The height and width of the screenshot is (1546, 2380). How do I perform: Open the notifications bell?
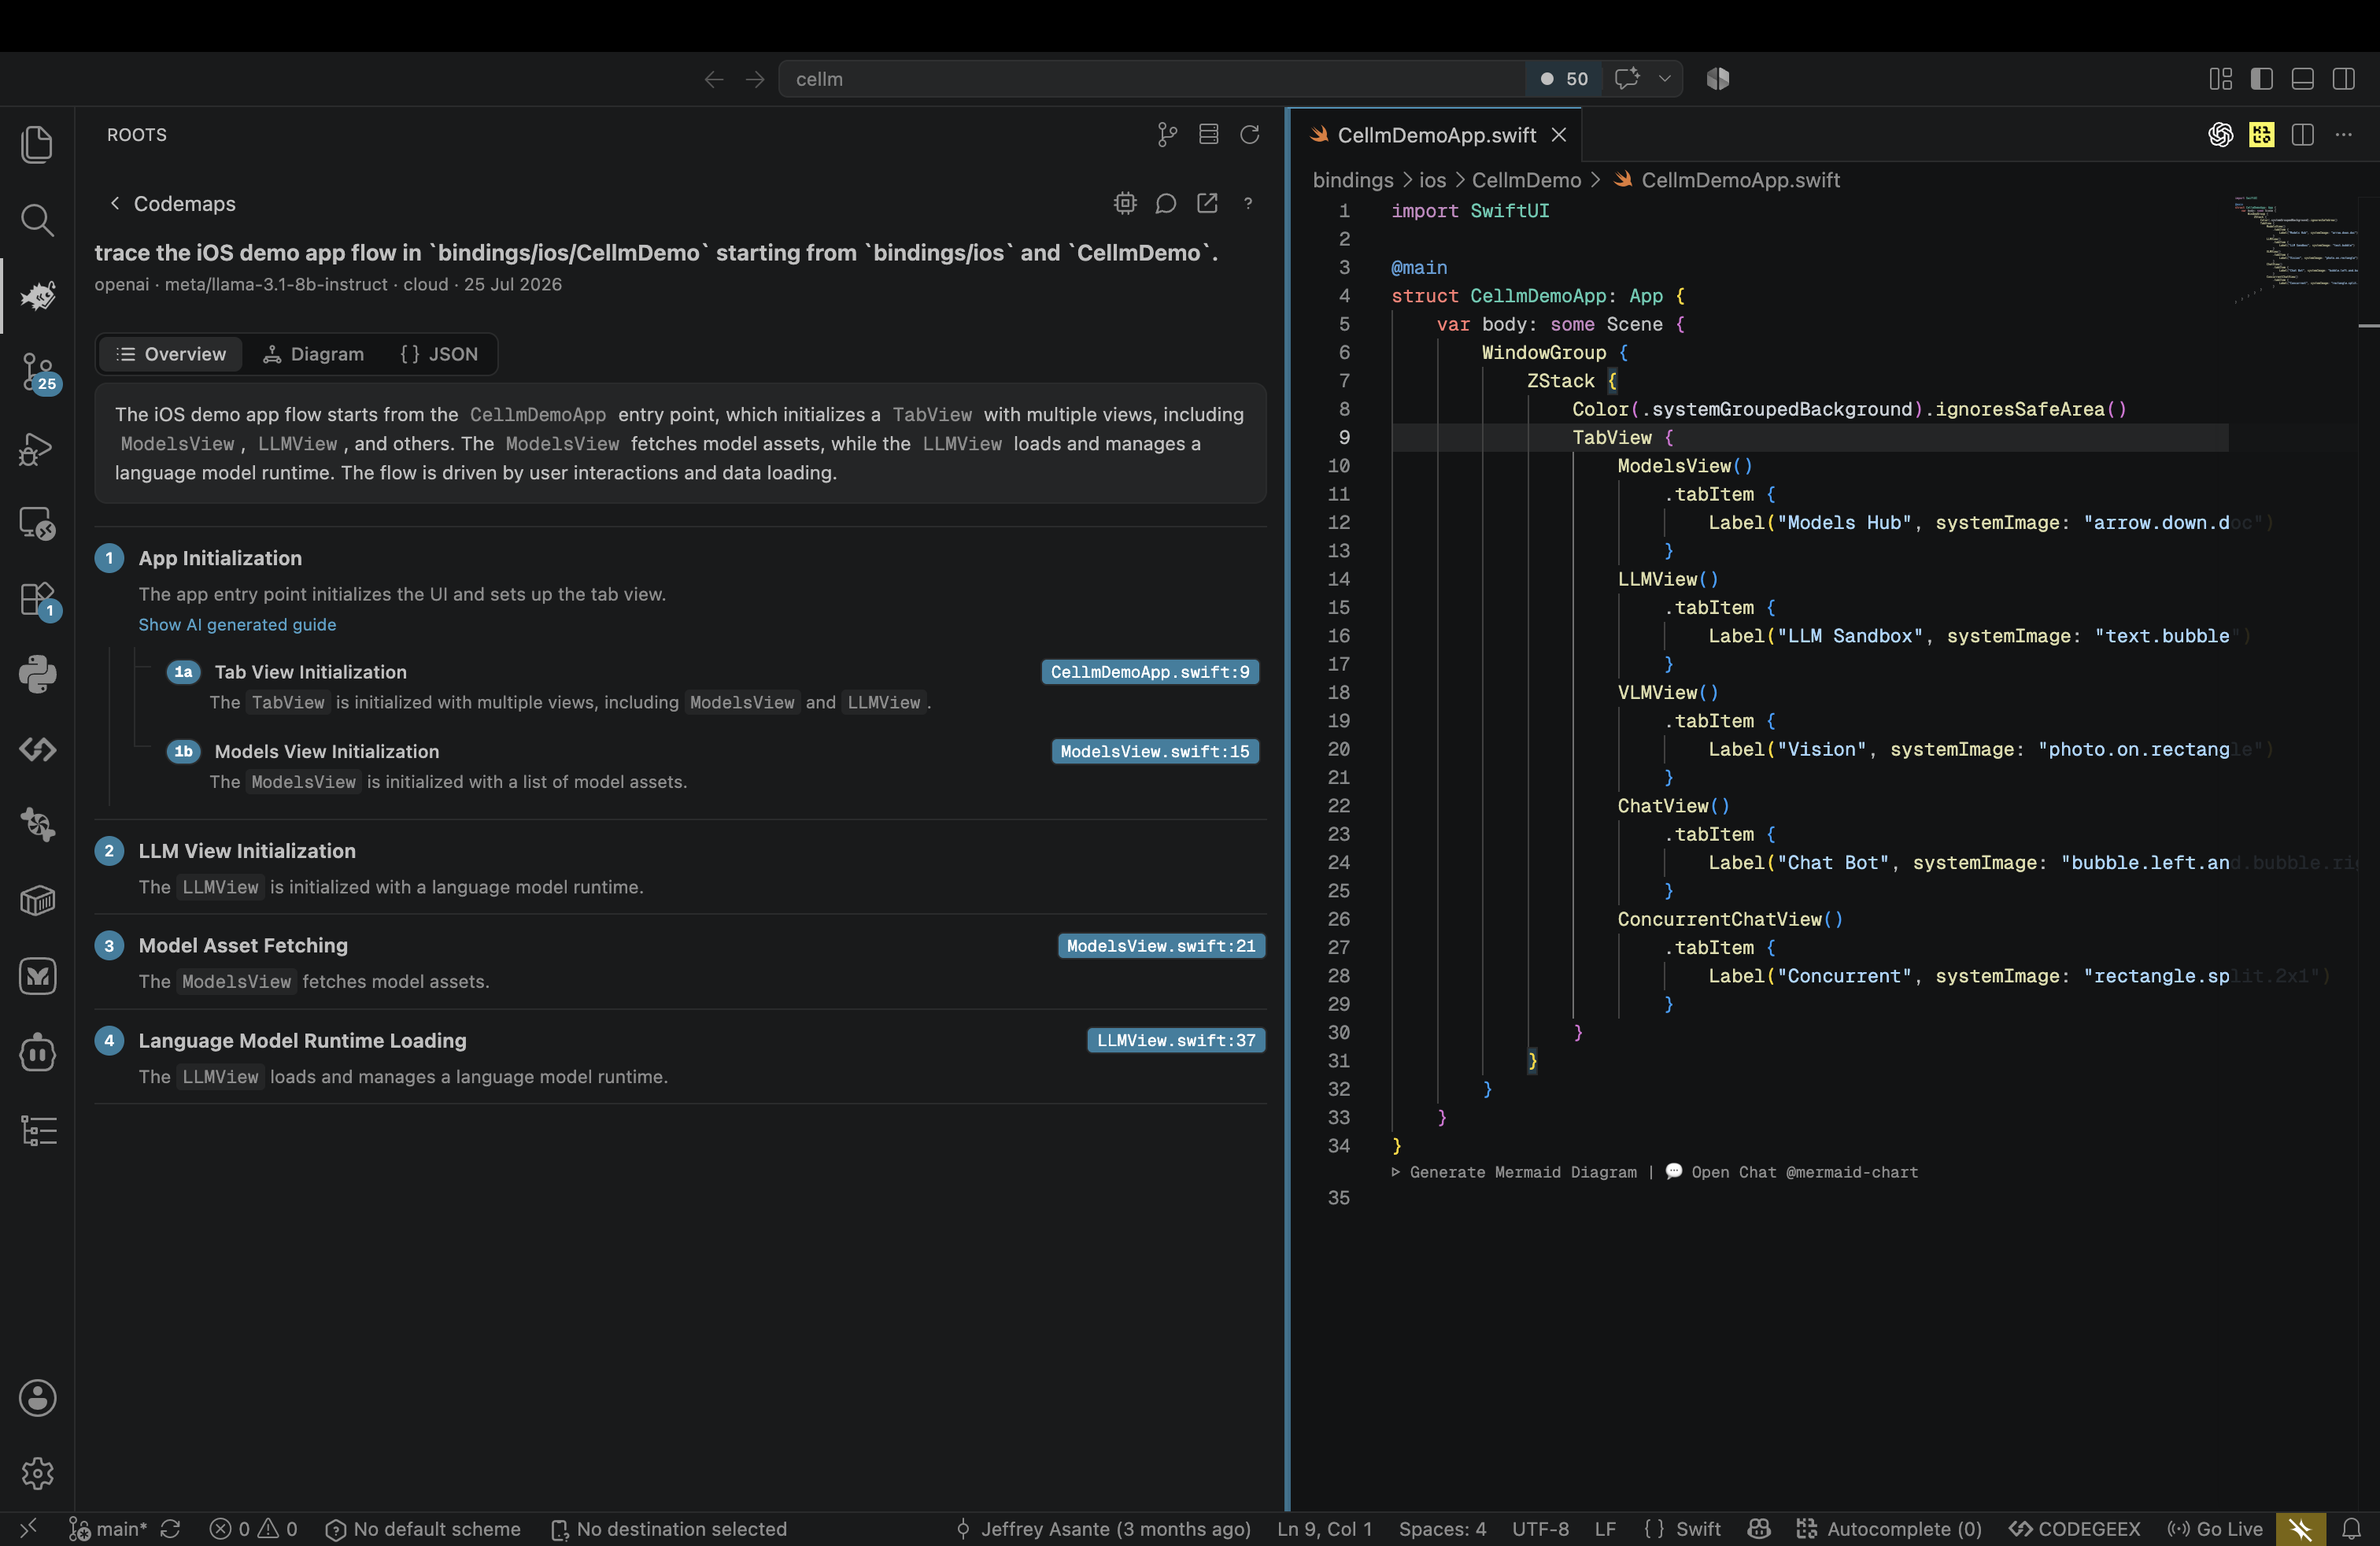point(2351,1528)
